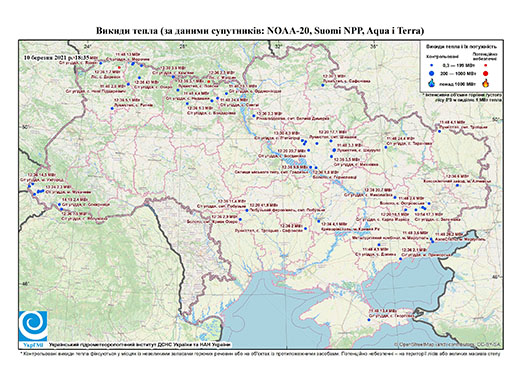Select the blue marker at с. Тарасівка
Viewport: 520px width, 368px height.
[x=386, y=147]
